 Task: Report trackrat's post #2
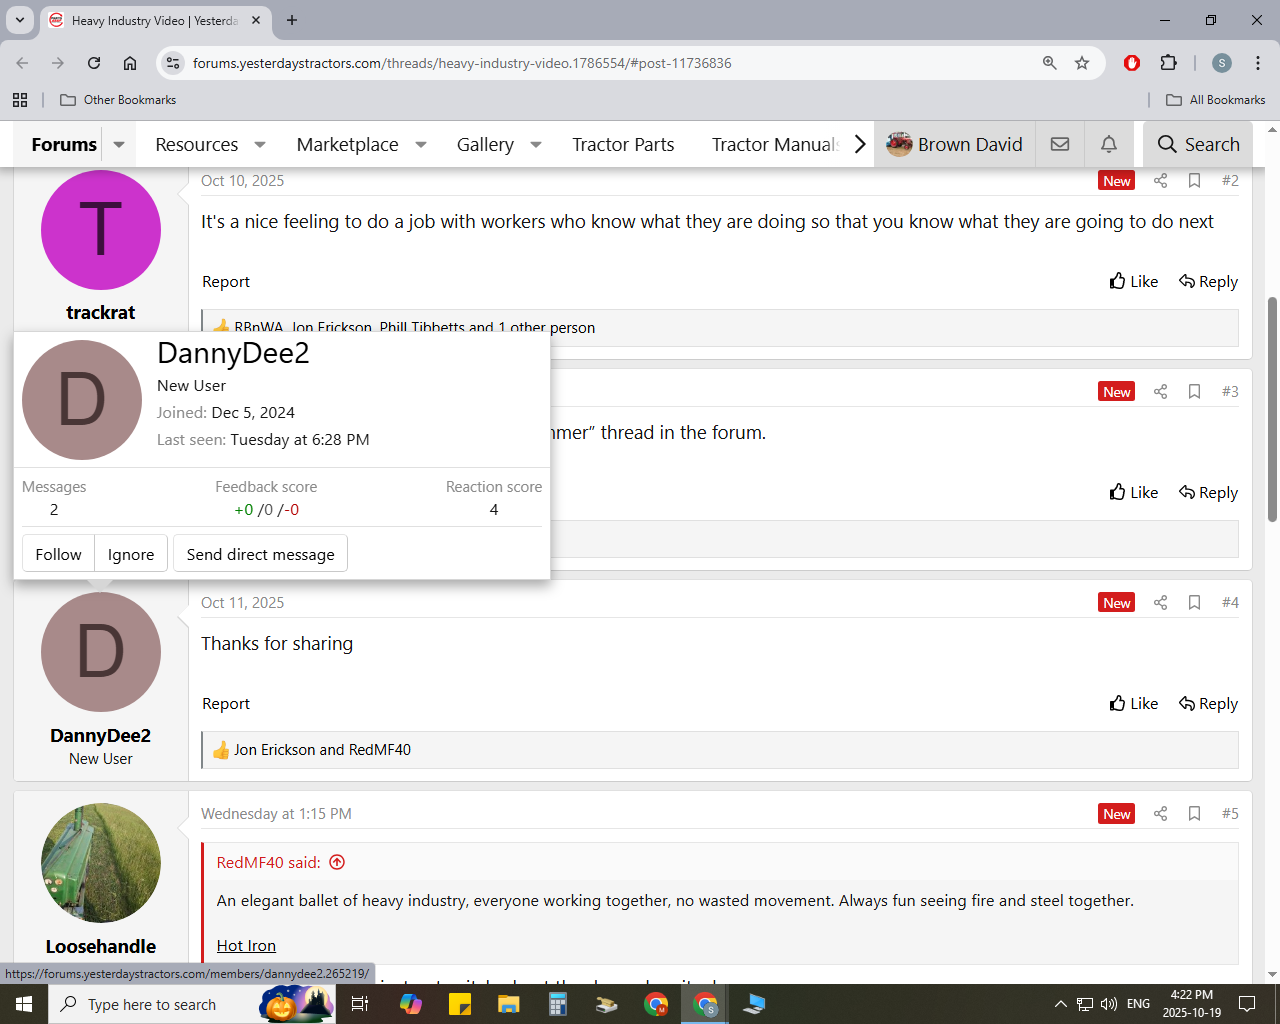(x=226, y=282)
